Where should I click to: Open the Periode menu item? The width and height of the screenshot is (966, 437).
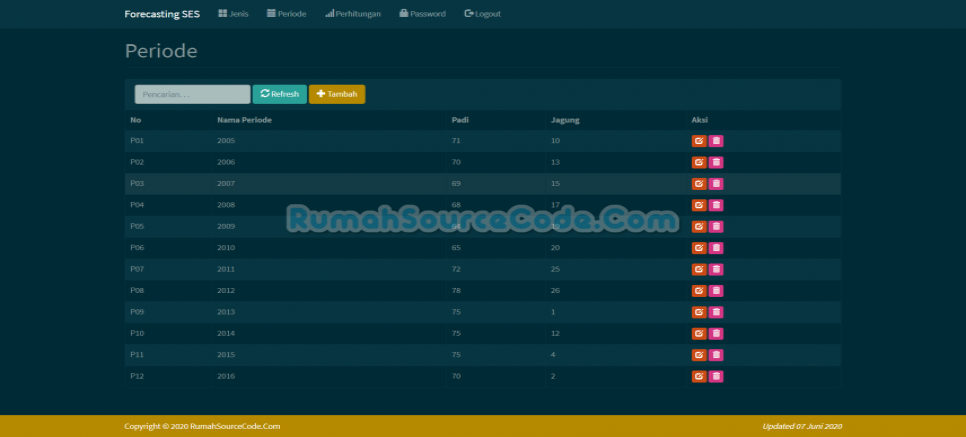[x=286, y=14]
